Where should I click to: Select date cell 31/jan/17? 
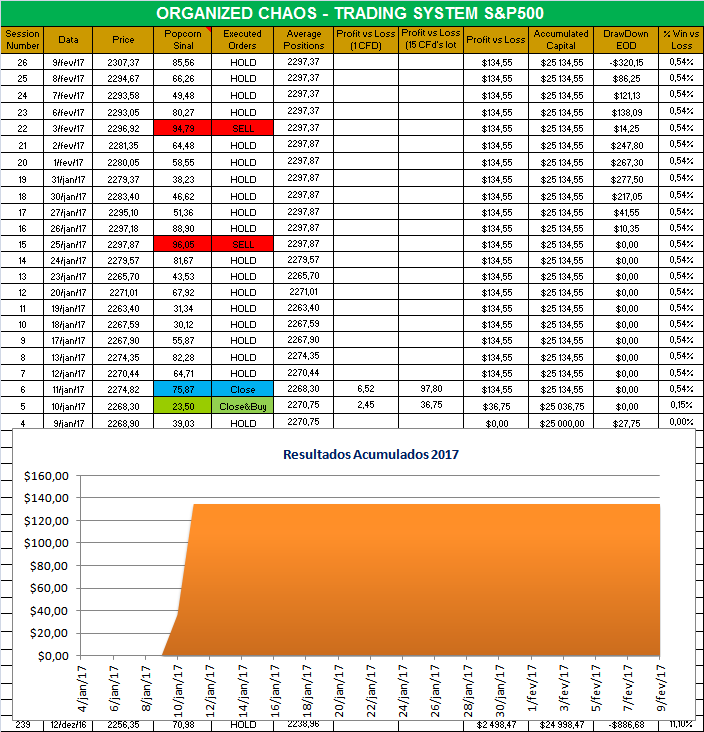[x=68, y=179]
